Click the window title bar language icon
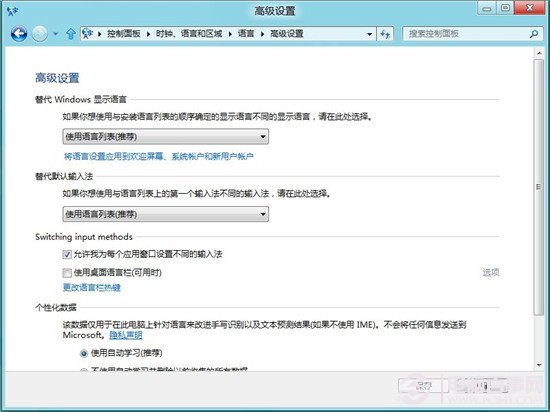 (12, 11)
